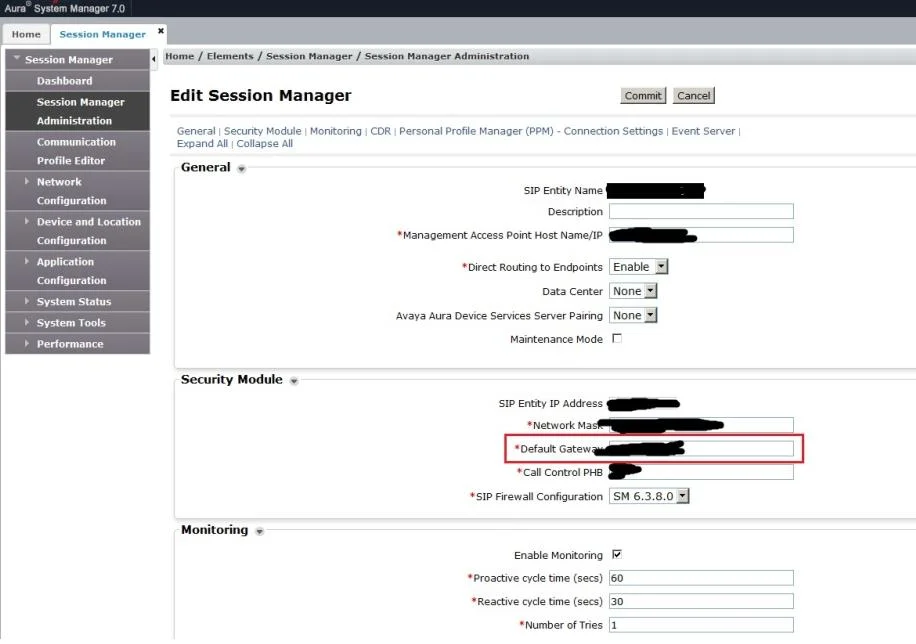Jump to Security Module section link
Screen dimensions: 916x644
tap(262, 131)
